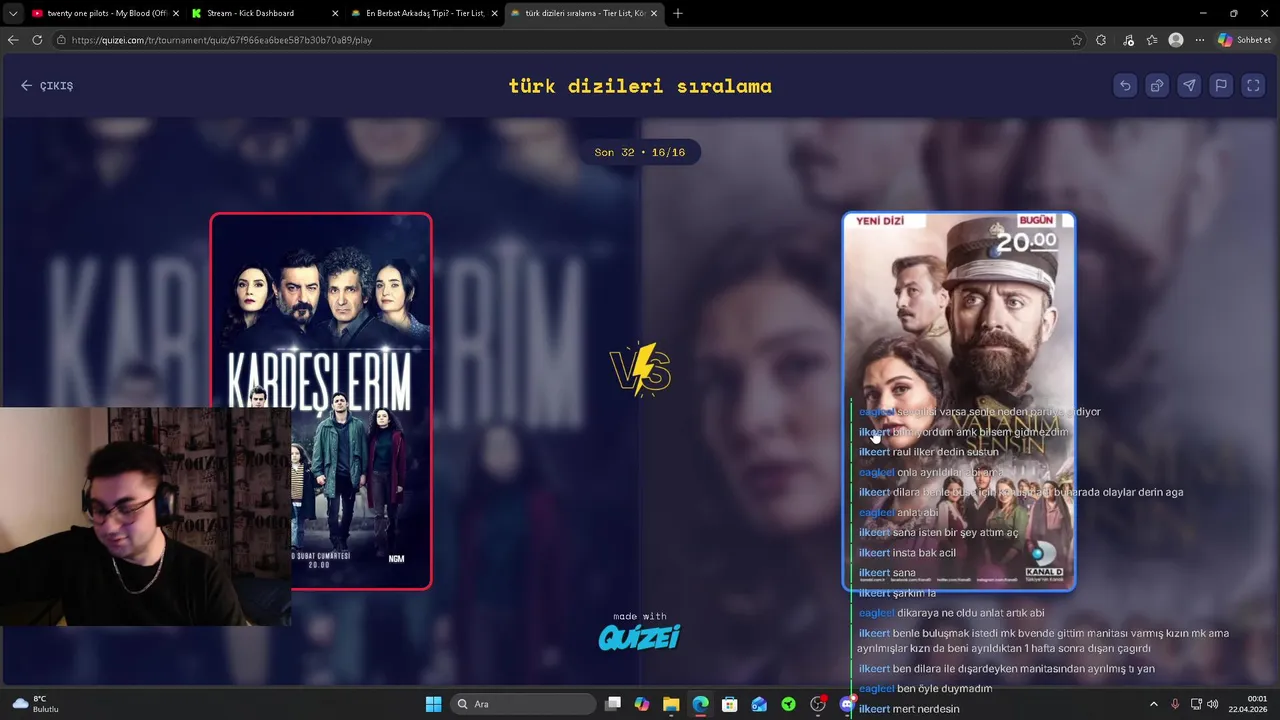1280x720 pixels.
Task: Close the En Berbat Arkadaş Tipi tab
Action: coord(494,13)
